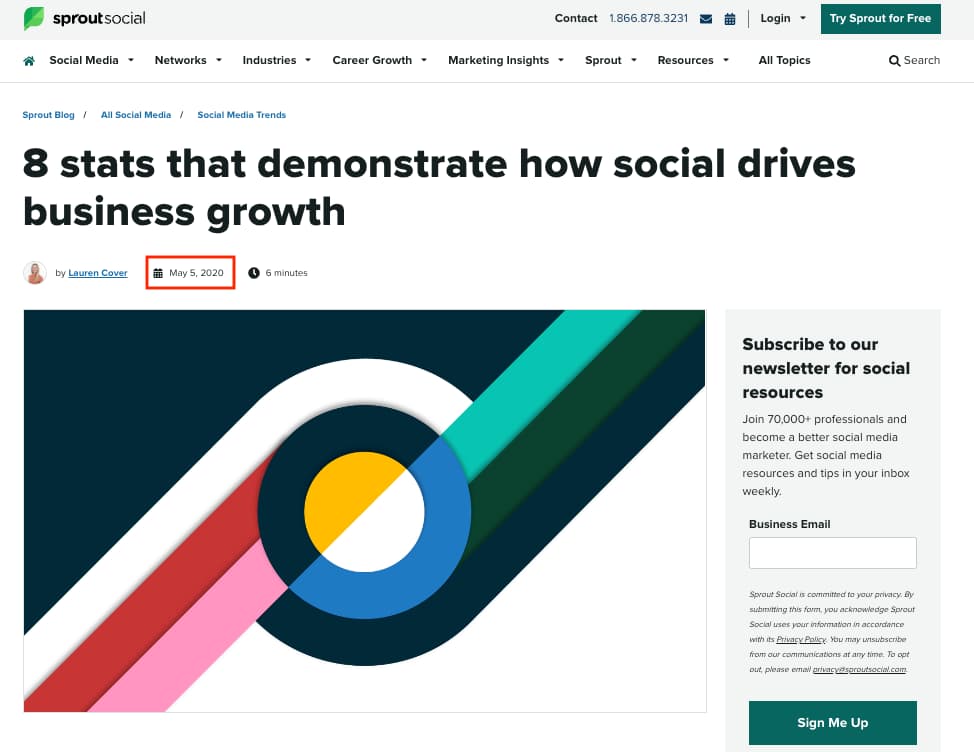Click the Sprout Social leaf logo
Viewport: 974px width, 752px height.
pos(34,18)
